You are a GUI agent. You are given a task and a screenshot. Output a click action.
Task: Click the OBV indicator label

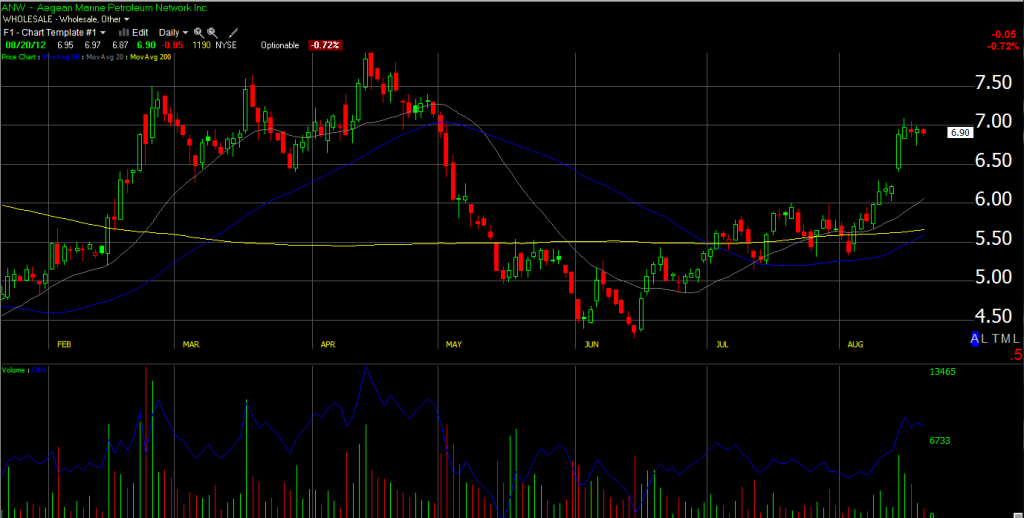click(41, 367)
